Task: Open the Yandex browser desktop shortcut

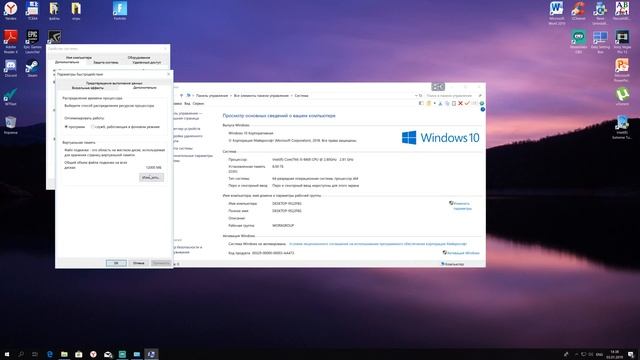Action: pyautogui.click(x=11, y=11)
